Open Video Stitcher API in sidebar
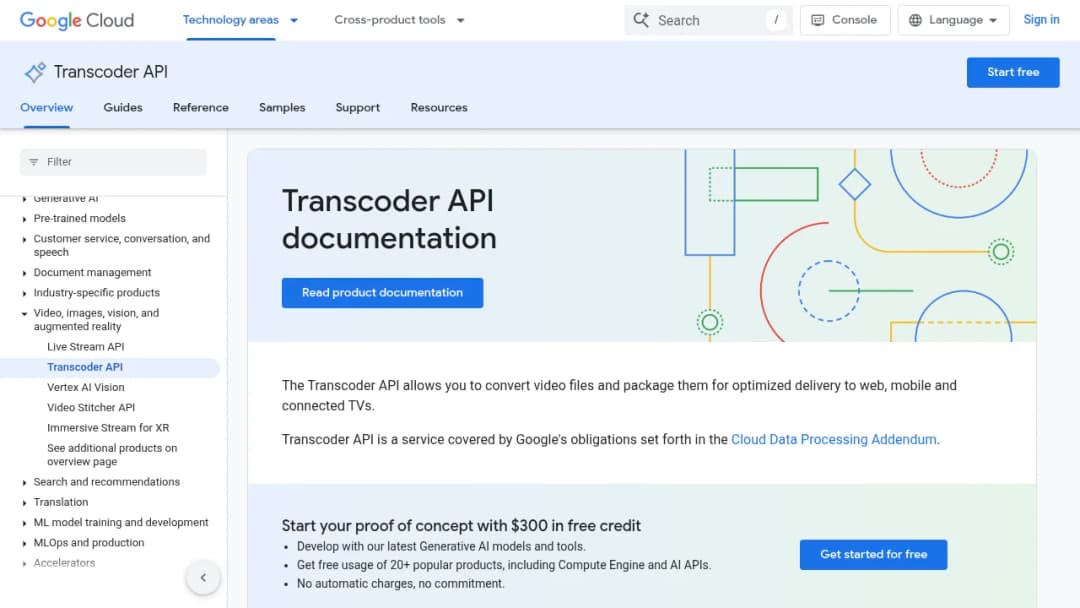This screenshot has height=608, width=1080. (x=91, y=408)
